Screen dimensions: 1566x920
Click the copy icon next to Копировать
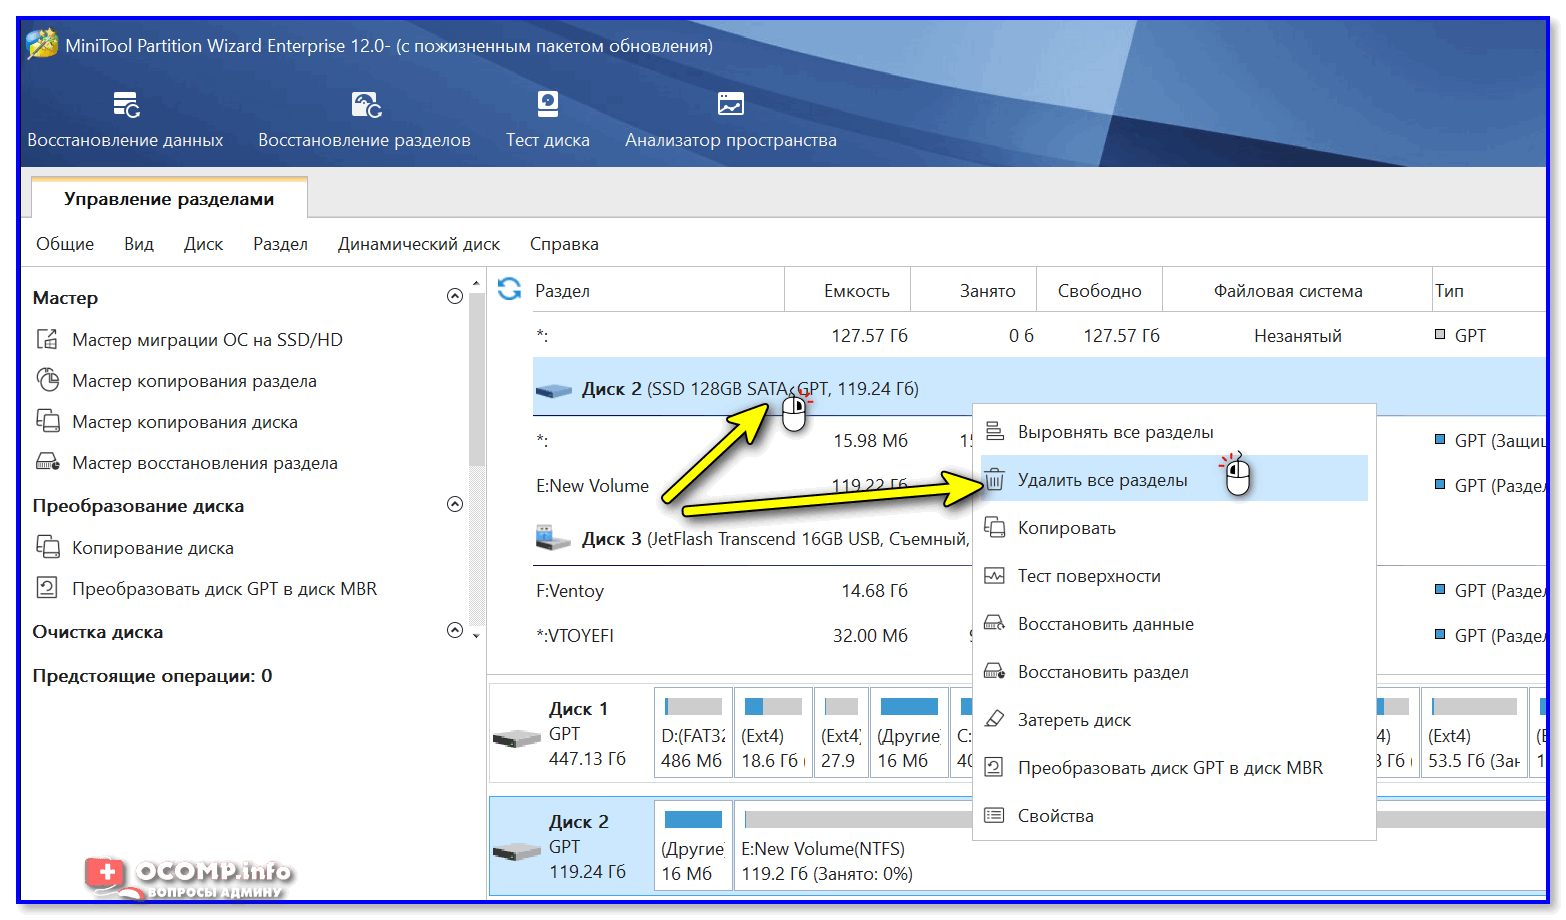(x=994, y=527)
